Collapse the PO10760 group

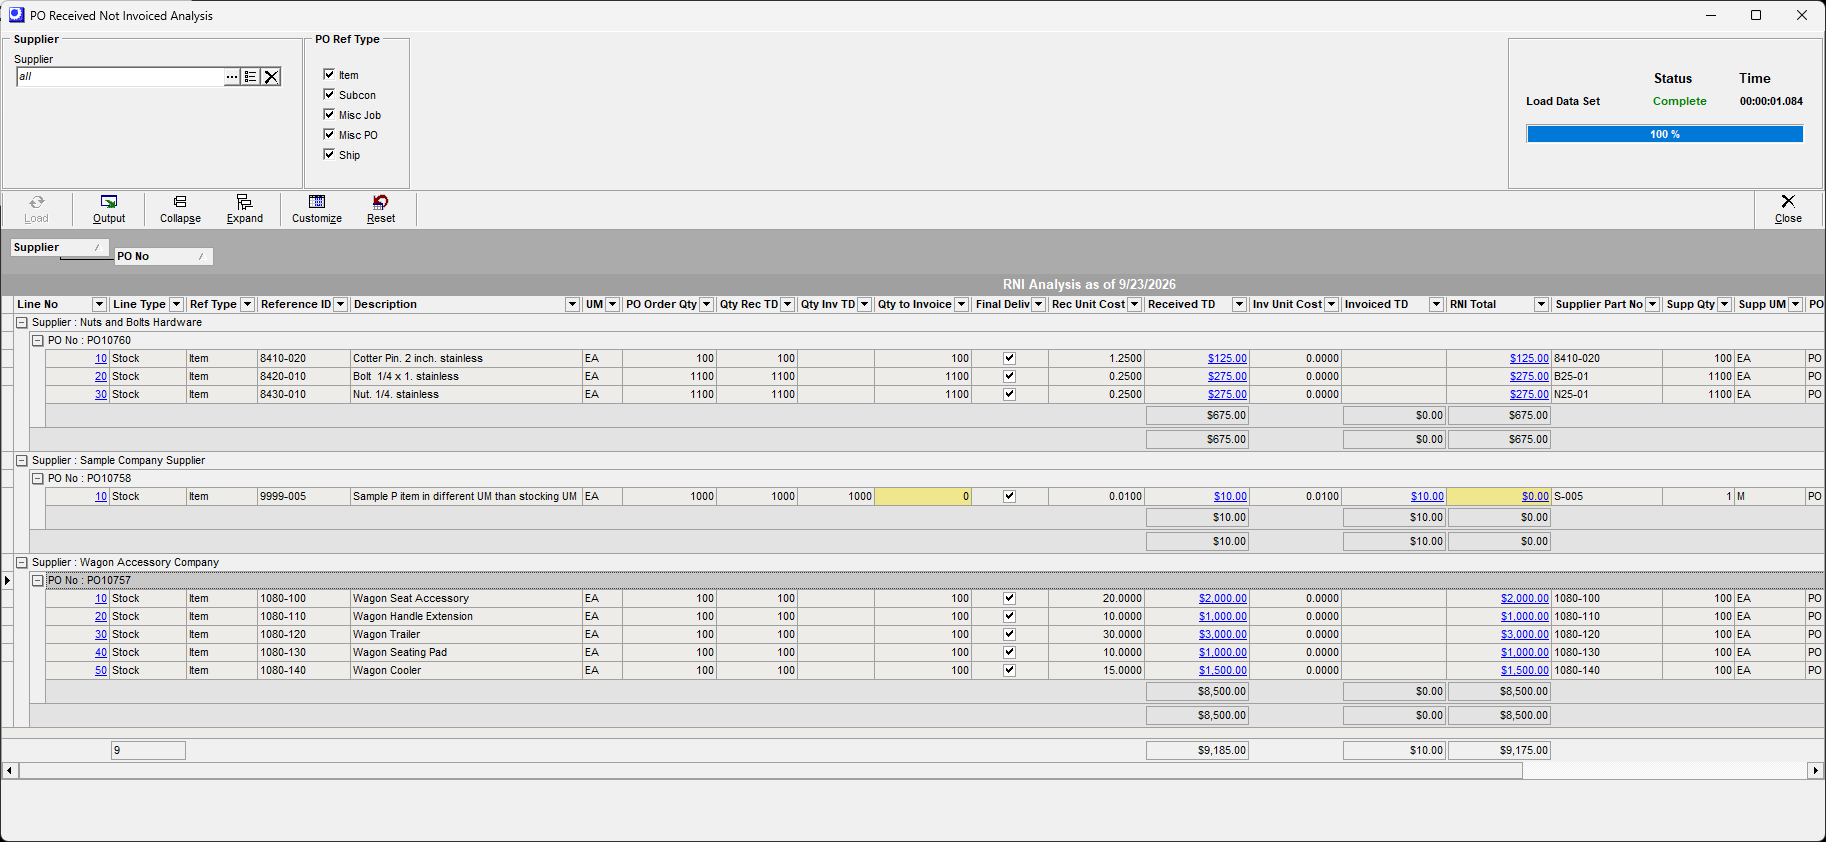37,340
